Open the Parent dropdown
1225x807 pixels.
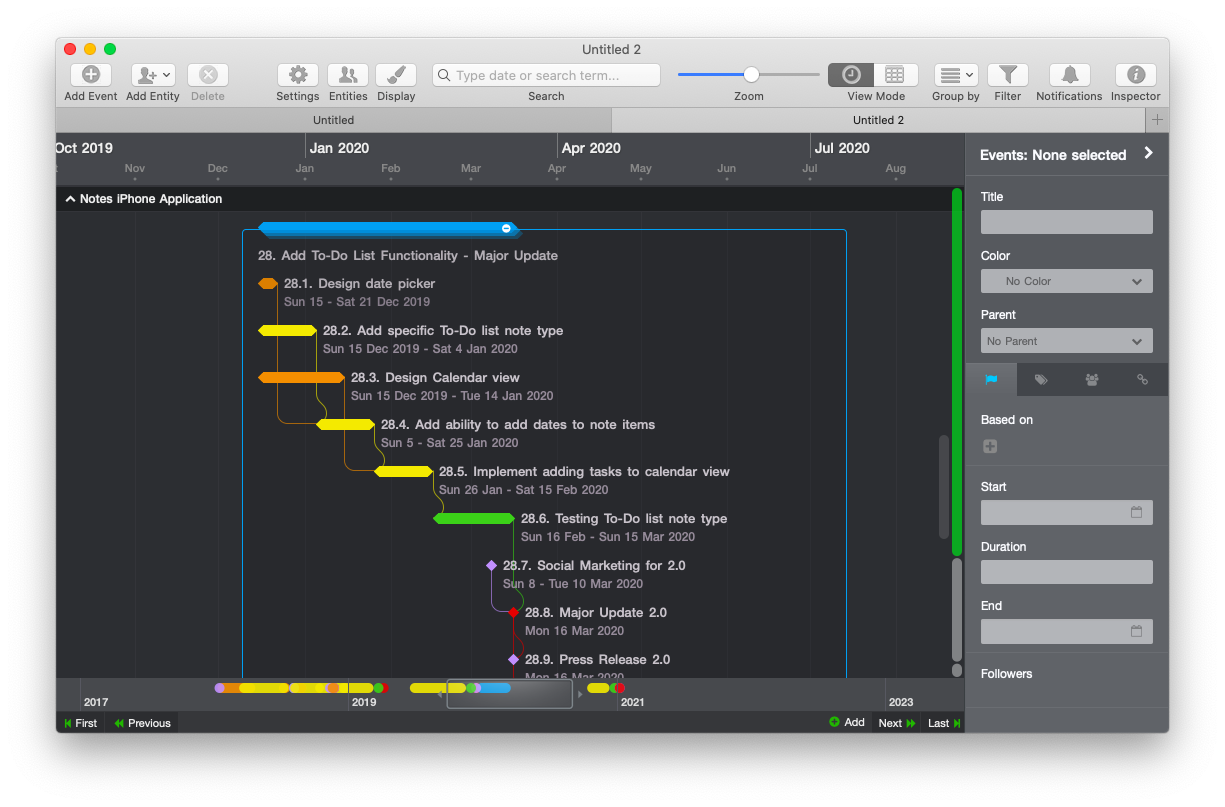(x=1066, y=341)
